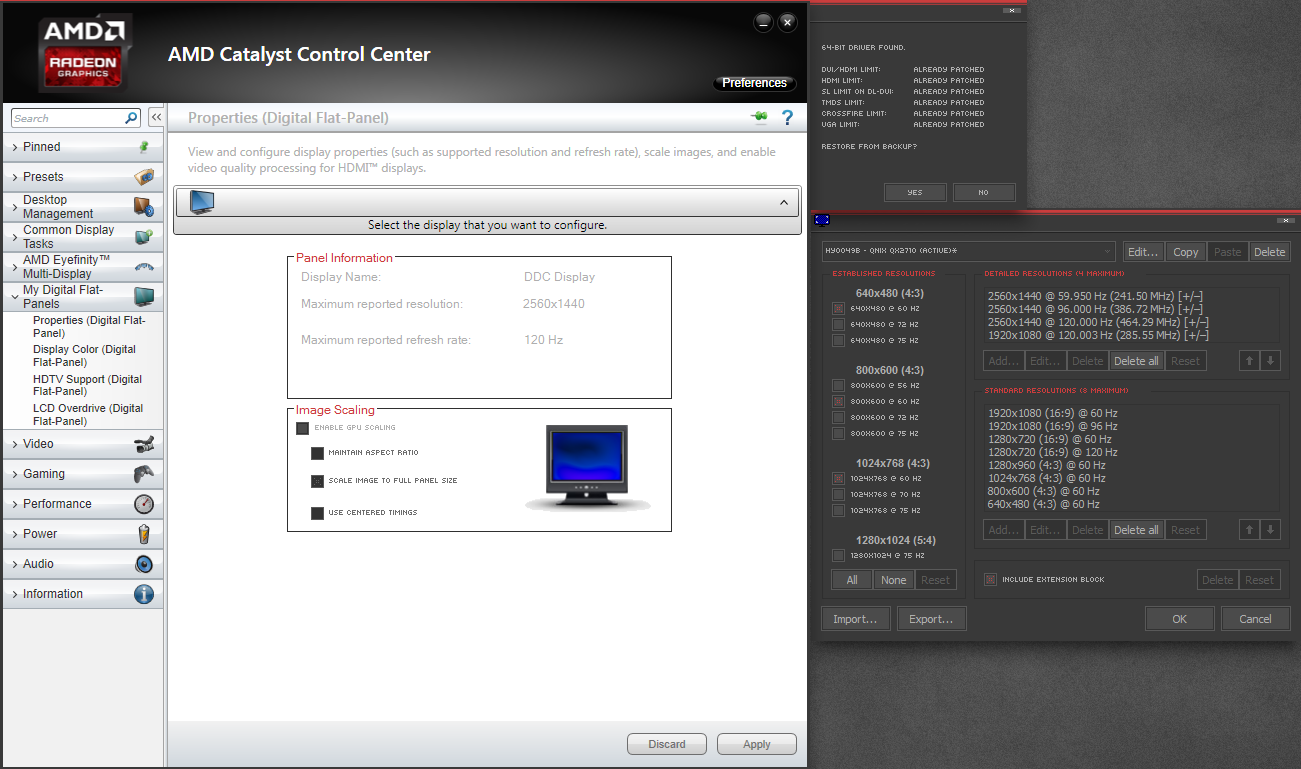Select Maintain Aspect Ratio option
1301x769 pixels.
click(x=318, y=453)
